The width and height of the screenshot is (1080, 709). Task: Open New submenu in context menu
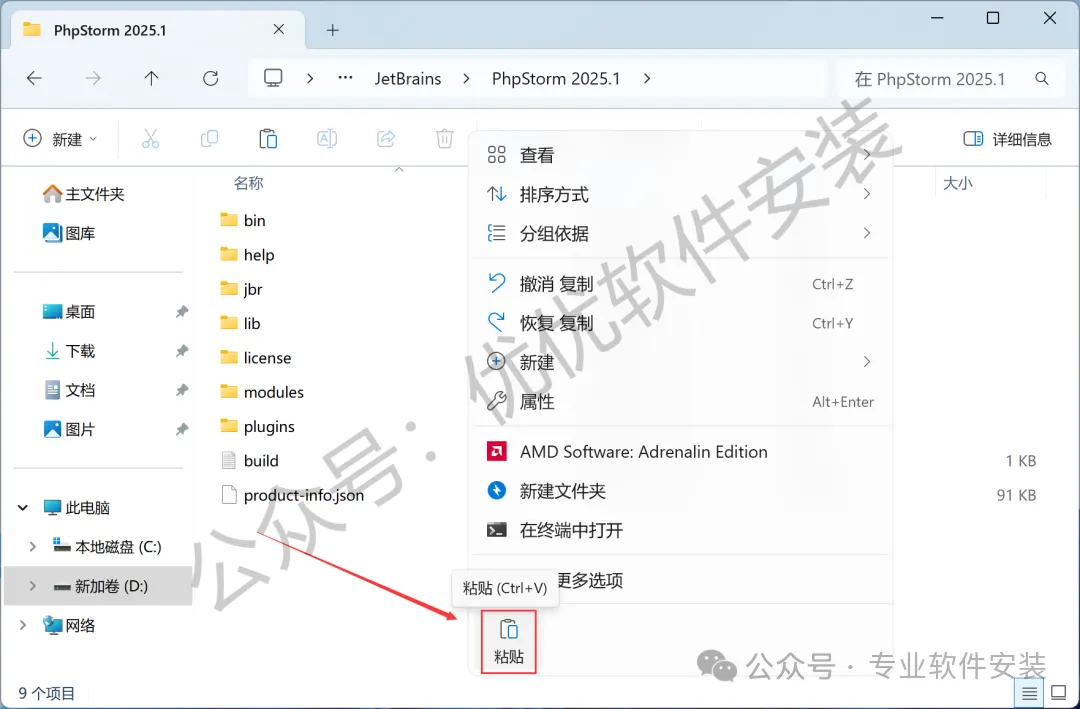click(x=681, y=362)
